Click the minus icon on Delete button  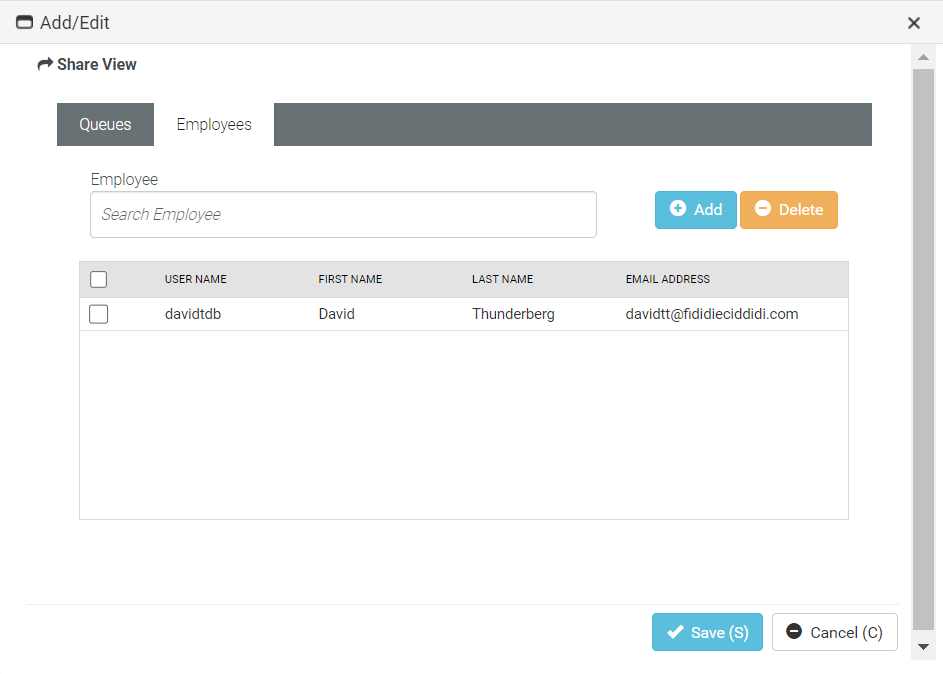point(763,209)
